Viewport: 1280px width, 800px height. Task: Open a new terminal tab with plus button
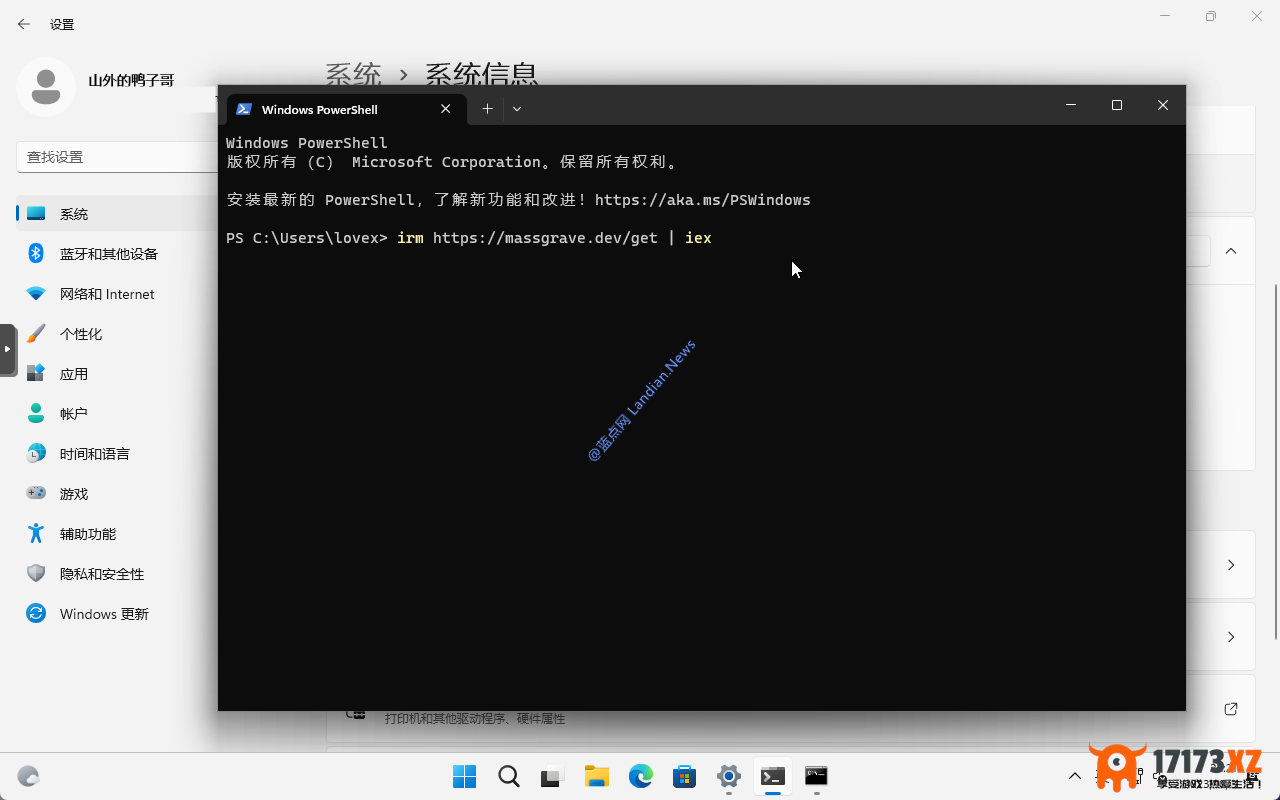coord(487,109)
